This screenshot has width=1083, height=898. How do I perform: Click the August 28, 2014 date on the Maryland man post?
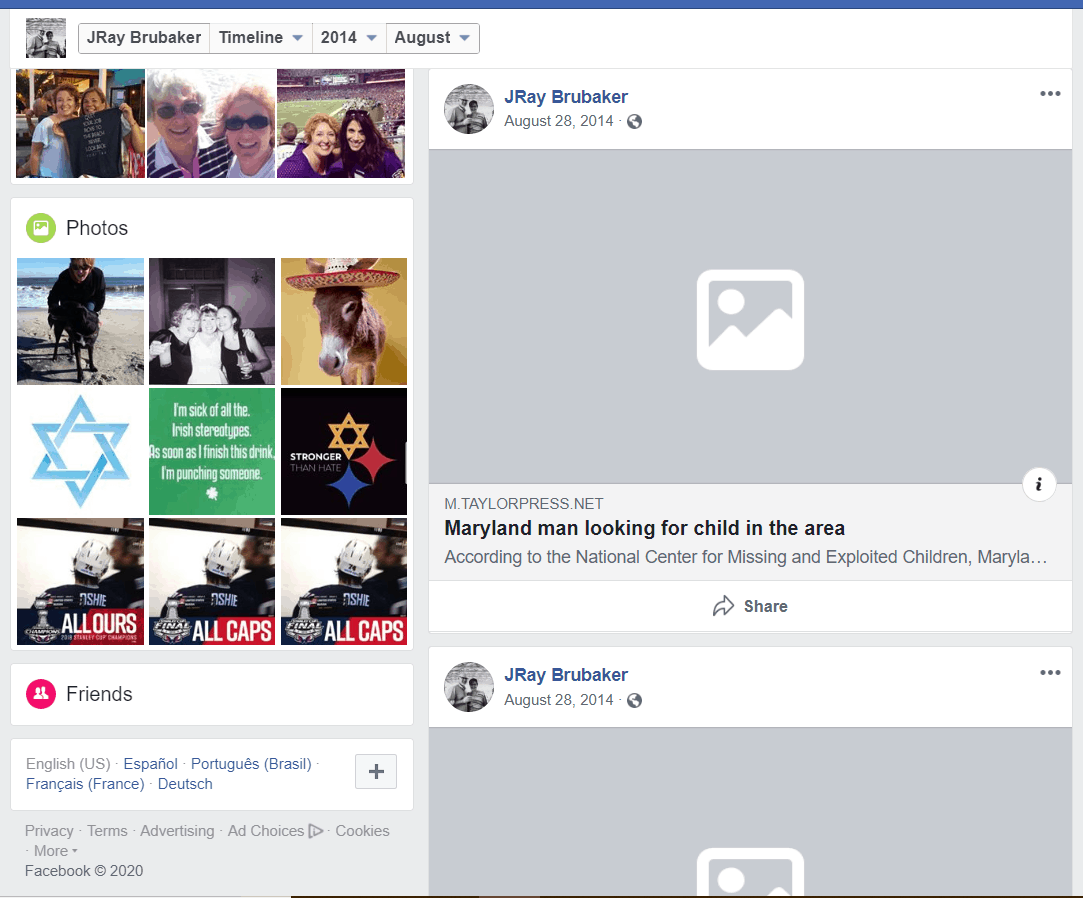tap(559, 122)
